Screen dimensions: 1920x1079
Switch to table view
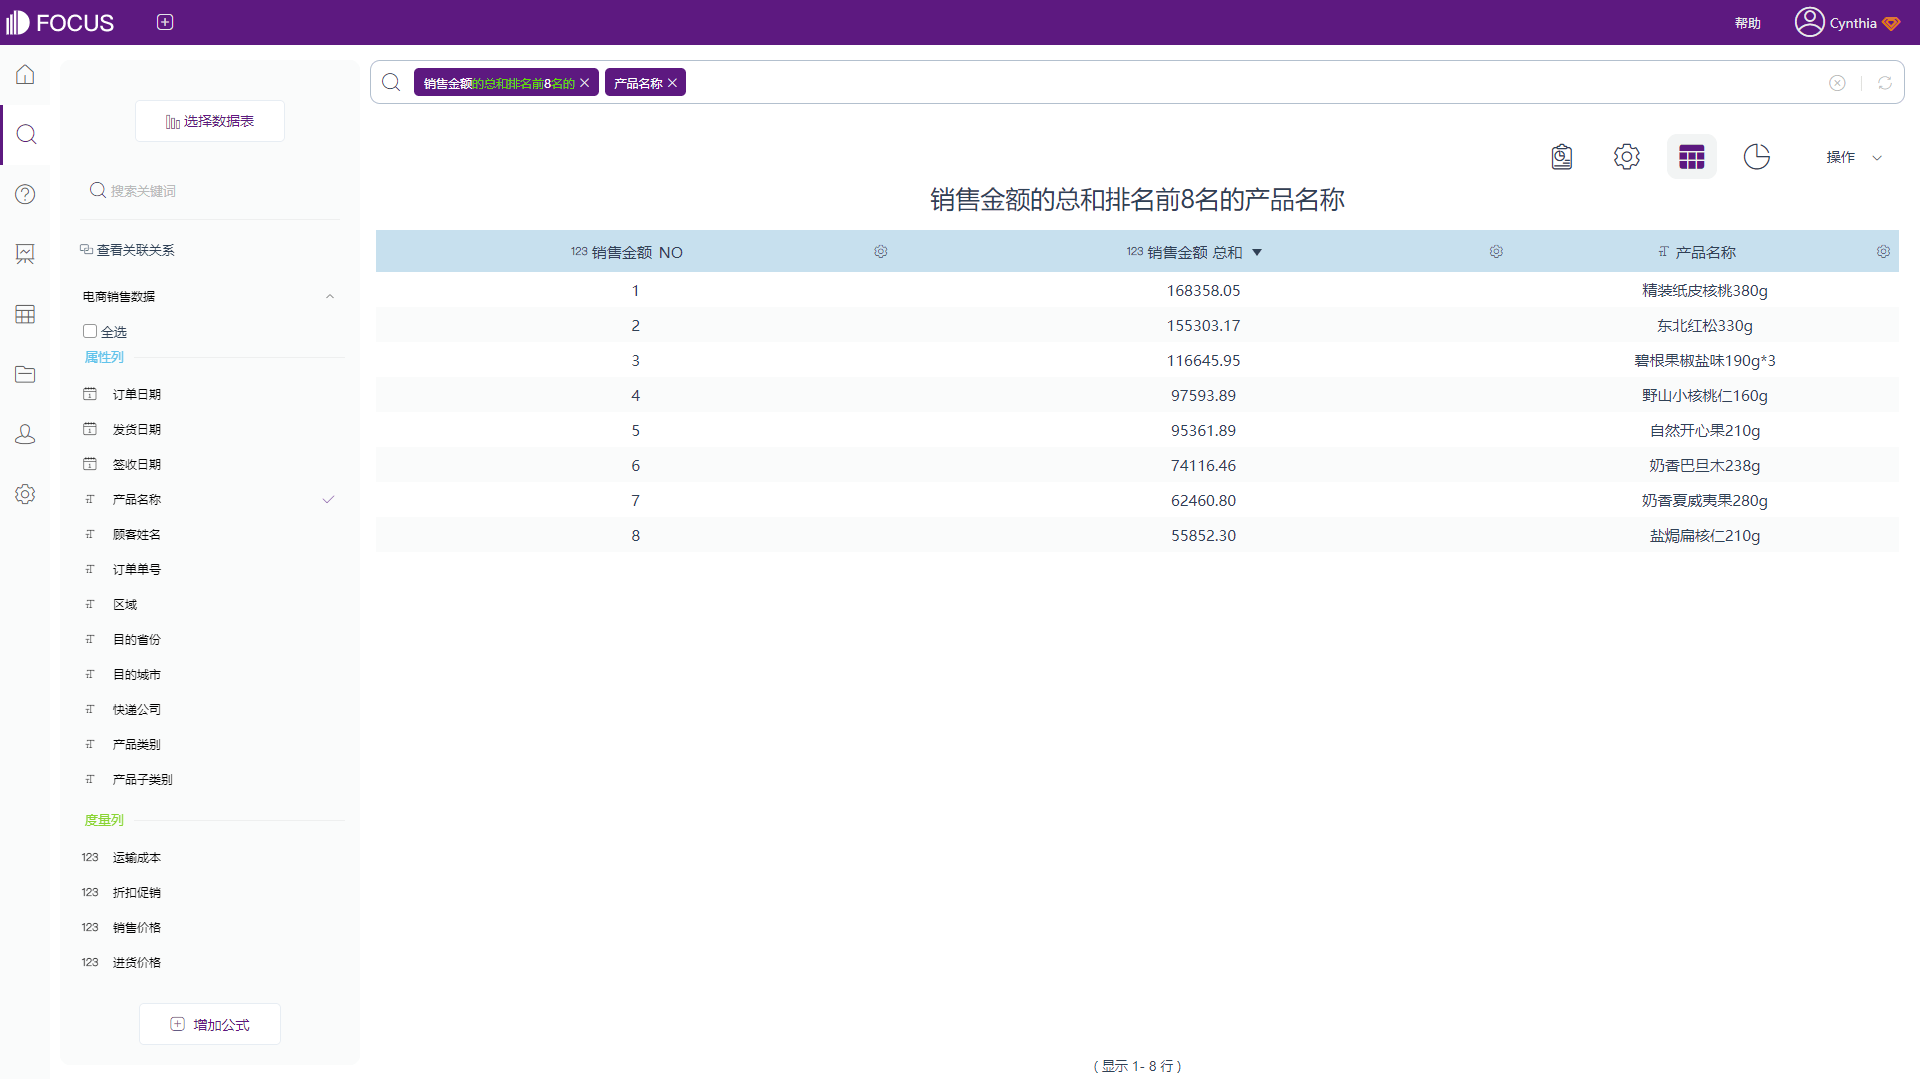click(1691, 157)
